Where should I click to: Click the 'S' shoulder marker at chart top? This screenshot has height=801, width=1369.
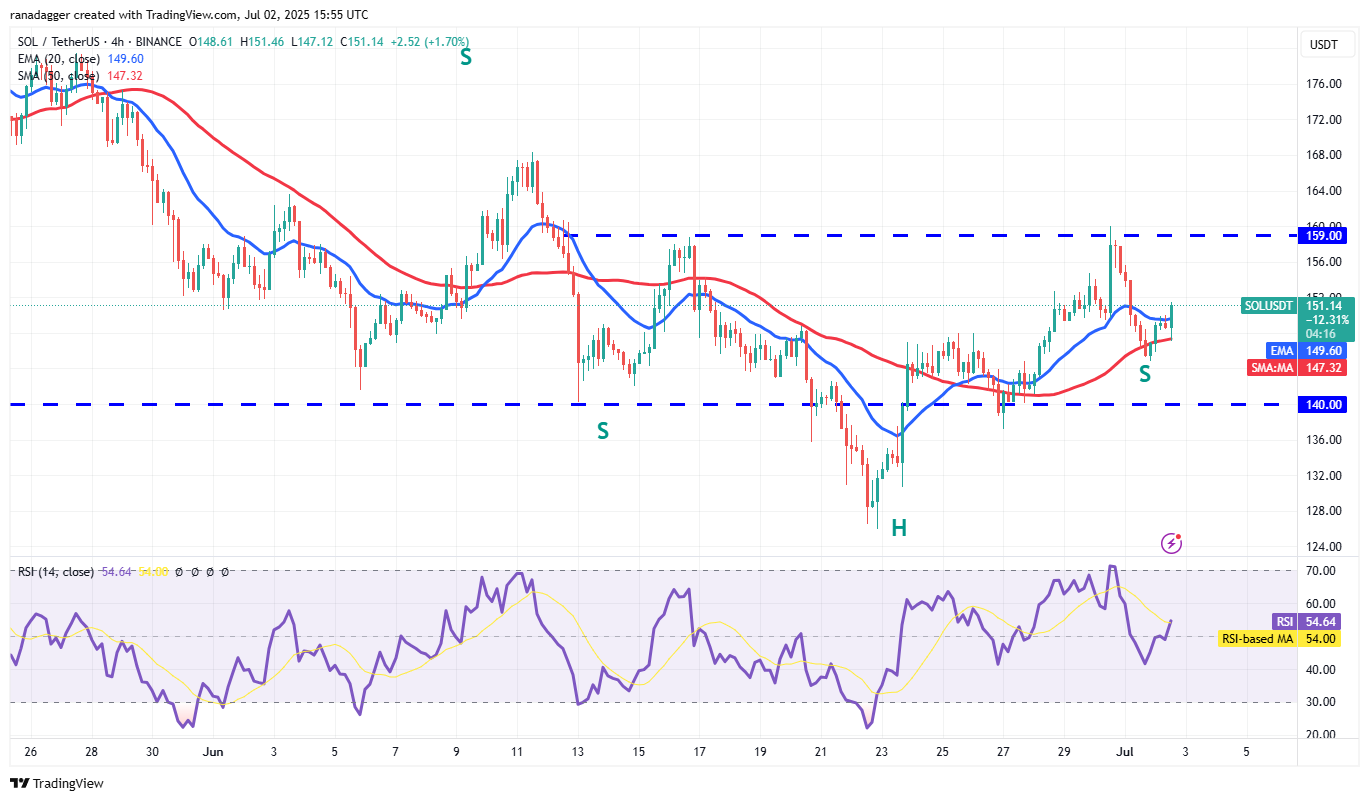(466, 58)
